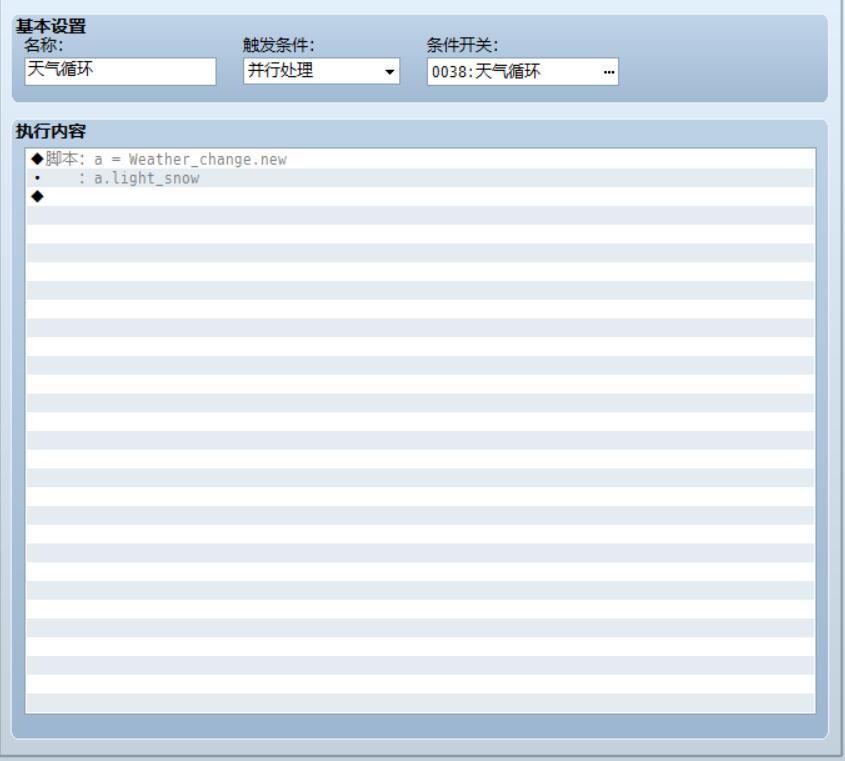The width and height of the screenshot is (845, 761).
Task: Click the 名称 input field containing 天气循环
Action: click(120, 71)
